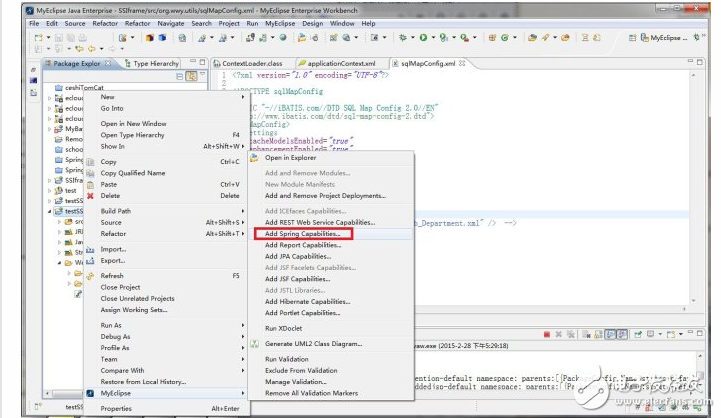This screenshot has height=418, width=721.
Task: Click the Import icon in context menu
Action: pyautogui.click(x=90, y=249)
